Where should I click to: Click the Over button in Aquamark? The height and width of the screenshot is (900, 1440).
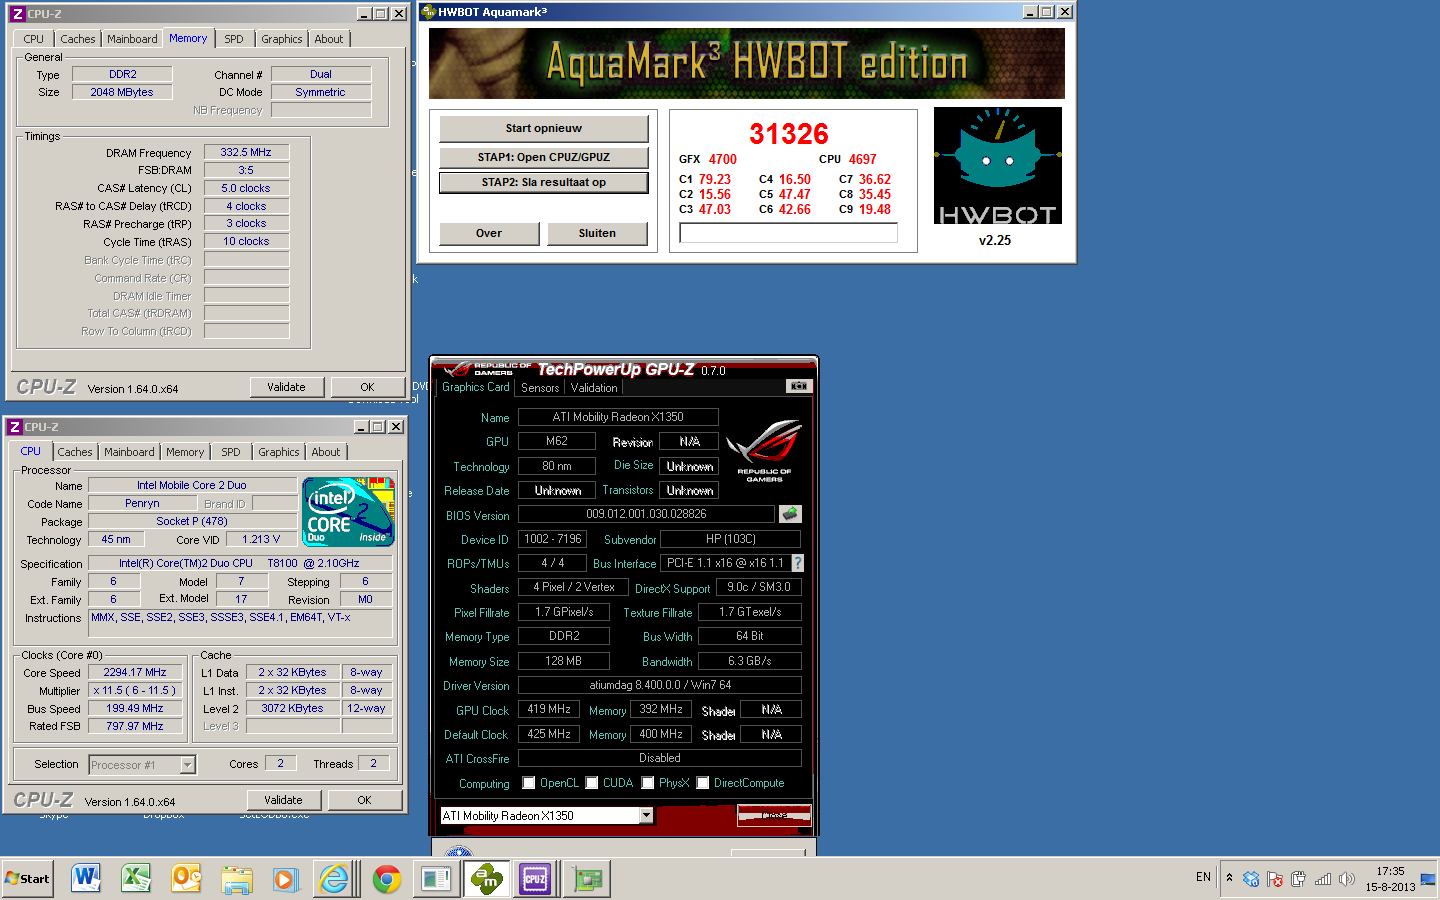coord(489,233)
